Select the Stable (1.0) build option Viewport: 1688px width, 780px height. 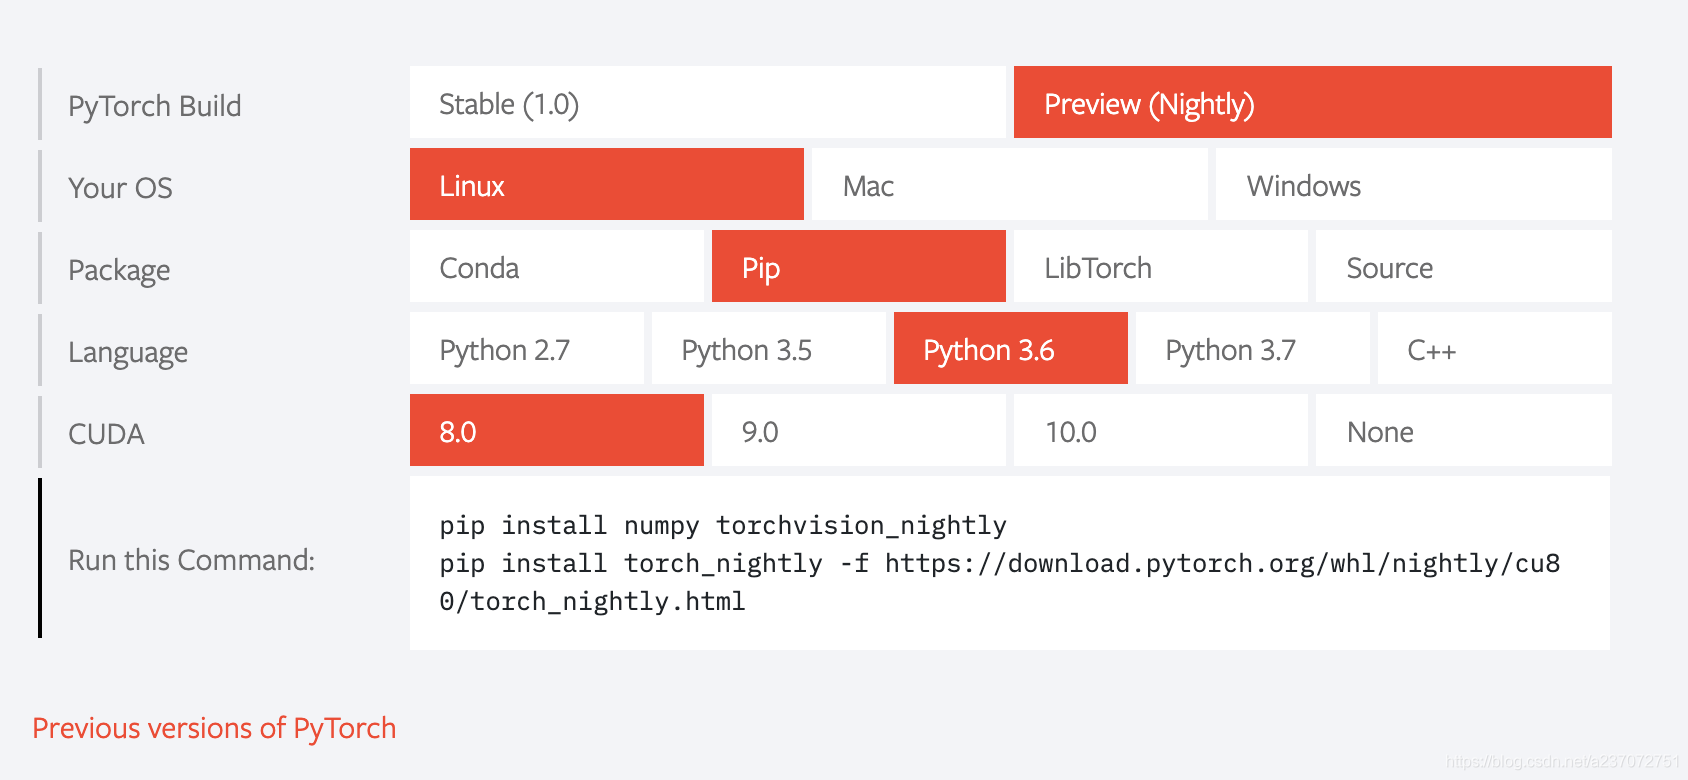(707, 103)
